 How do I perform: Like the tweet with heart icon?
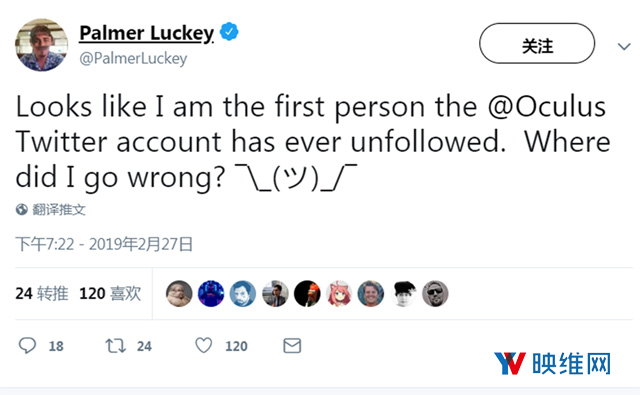pyautogui.click(x=204, y=345)
